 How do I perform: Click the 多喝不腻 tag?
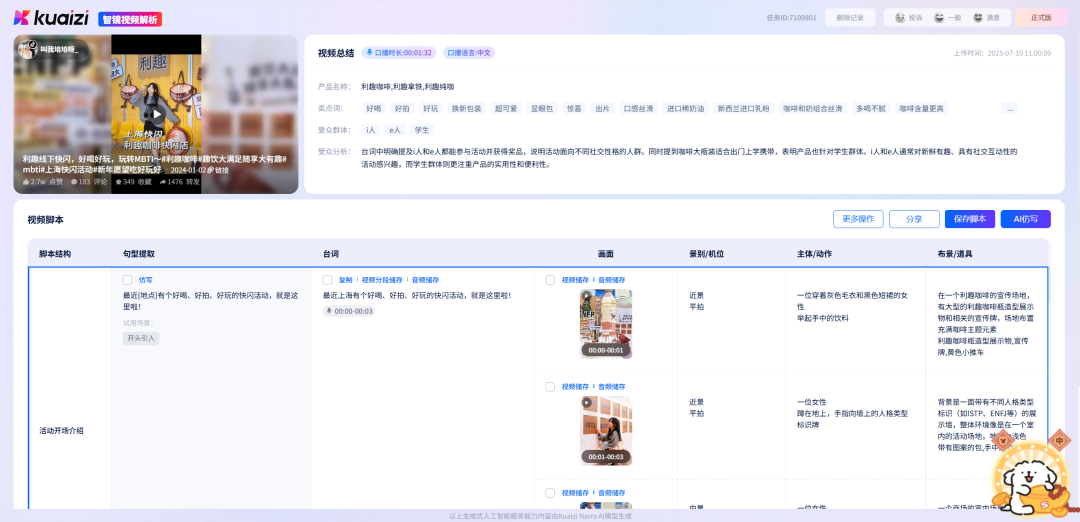coord(871,109)
